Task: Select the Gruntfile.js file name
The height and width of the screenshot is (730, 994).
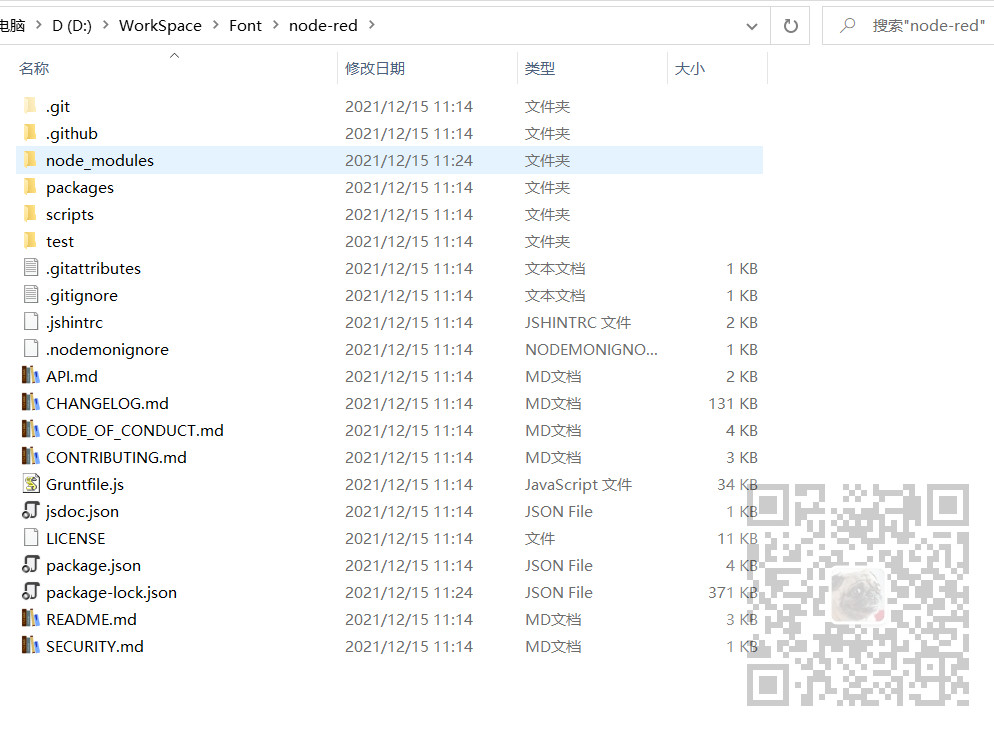Action: pyautogui.click(x=85, y=484)
